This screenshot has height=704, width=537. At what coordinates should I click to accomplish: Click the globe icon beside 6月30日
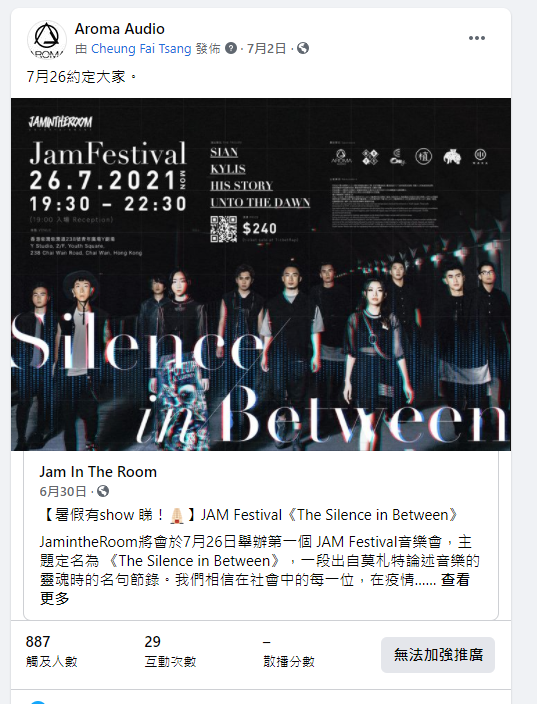click(103, 491)
